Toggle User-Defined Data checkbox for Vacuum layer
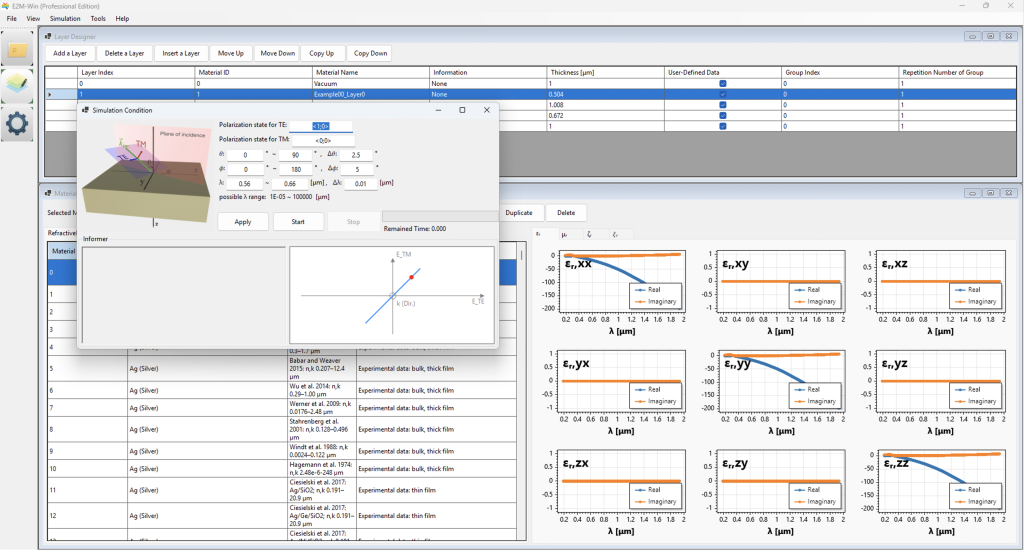1024x550 pixels. tap(722, 84)
